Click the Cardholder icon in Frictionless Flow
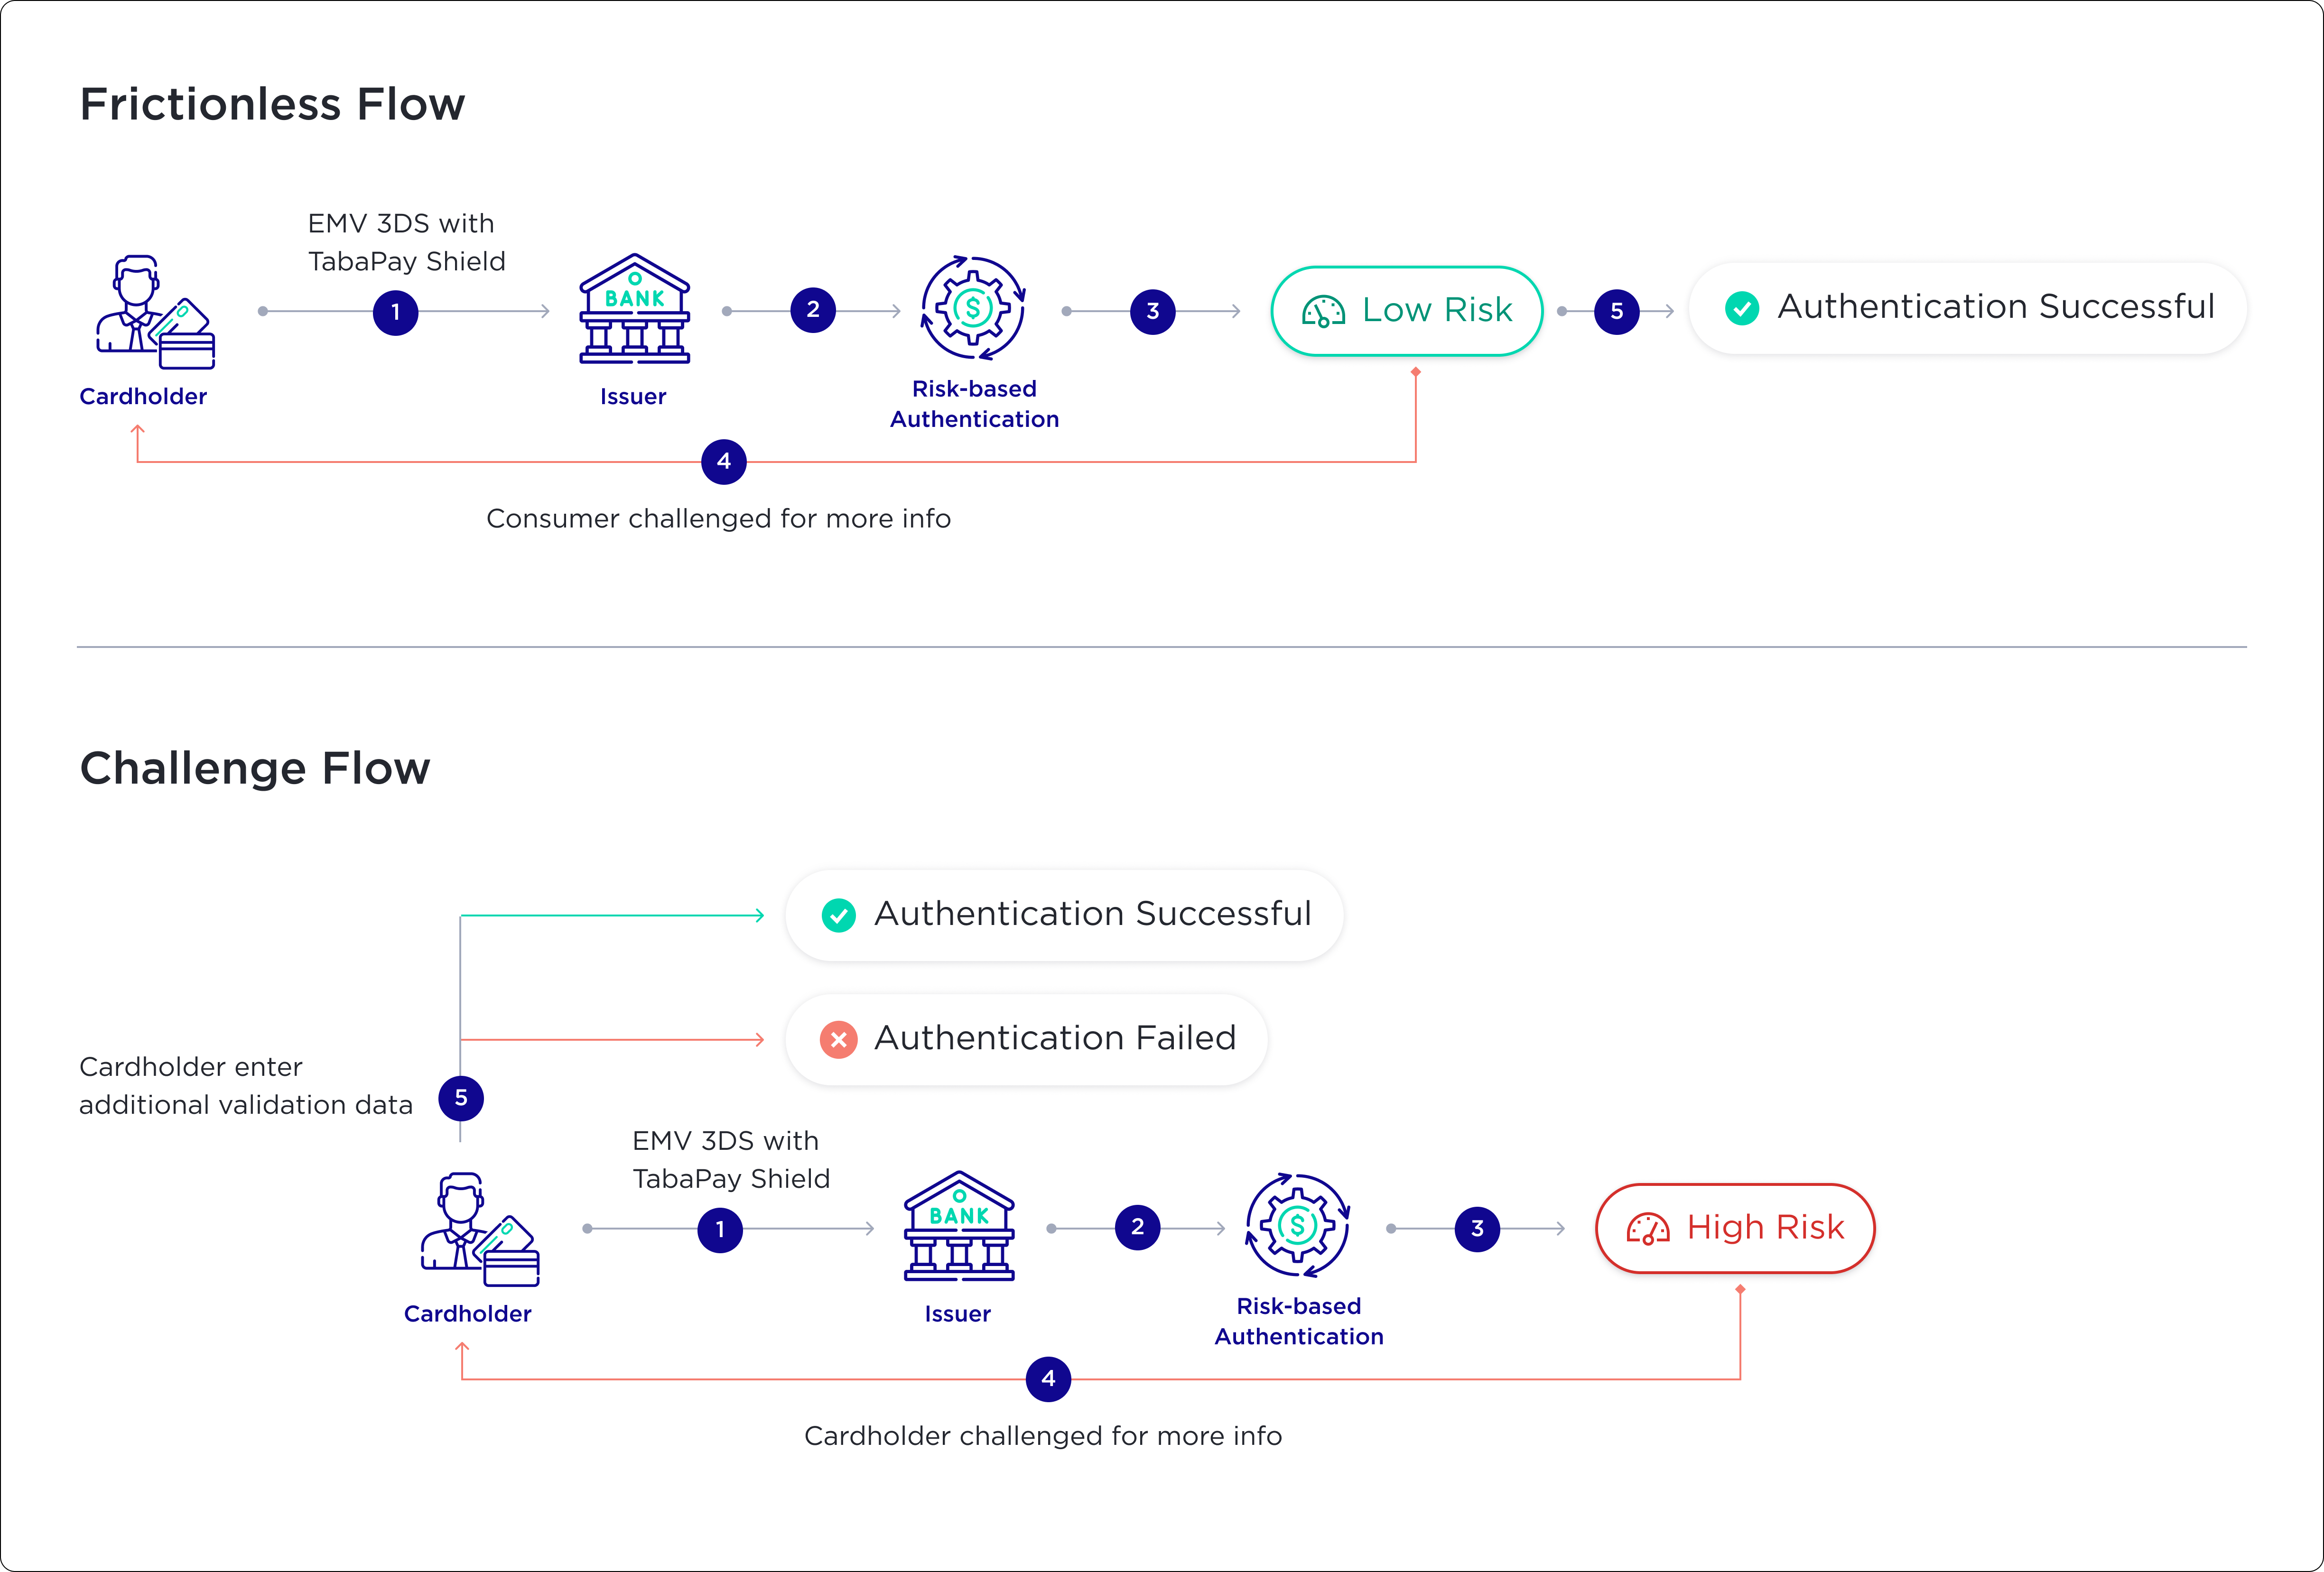 click(154, 312)
